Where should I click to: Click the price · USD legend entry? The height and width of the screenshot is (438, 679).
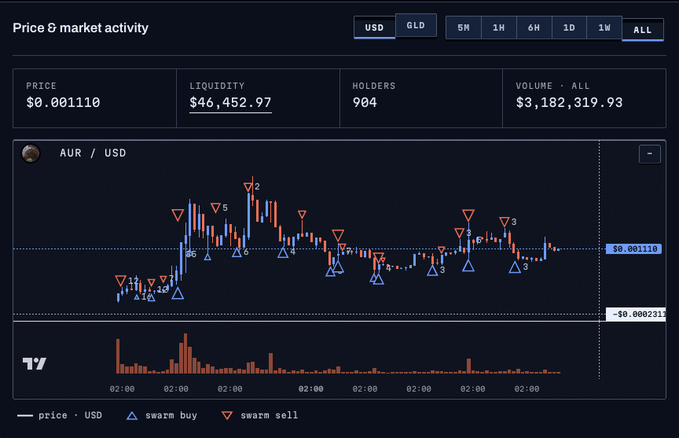60,415
